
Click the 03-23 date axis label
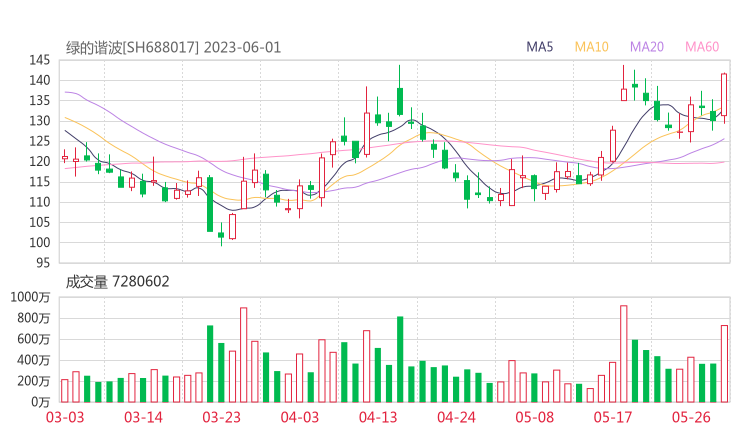(x=221, y=417)
